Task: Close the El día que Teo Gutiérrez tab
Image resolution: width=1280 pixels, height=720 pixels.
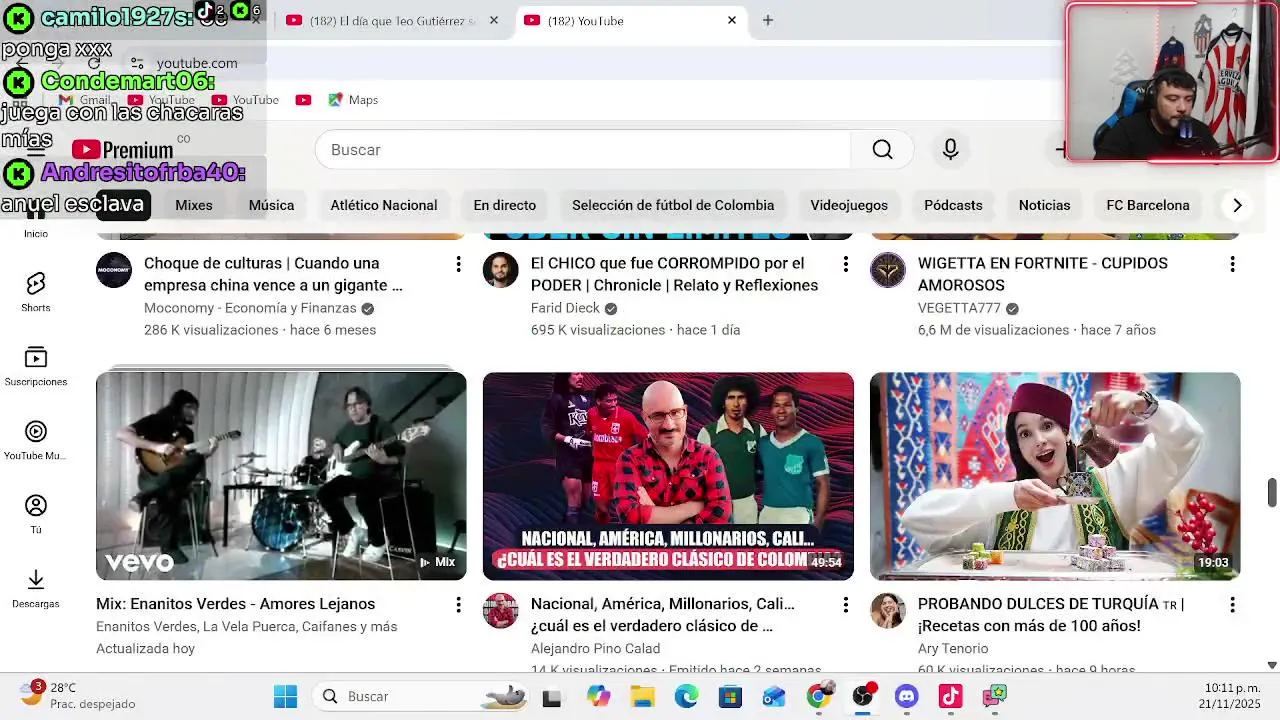Action: (494, 20)
